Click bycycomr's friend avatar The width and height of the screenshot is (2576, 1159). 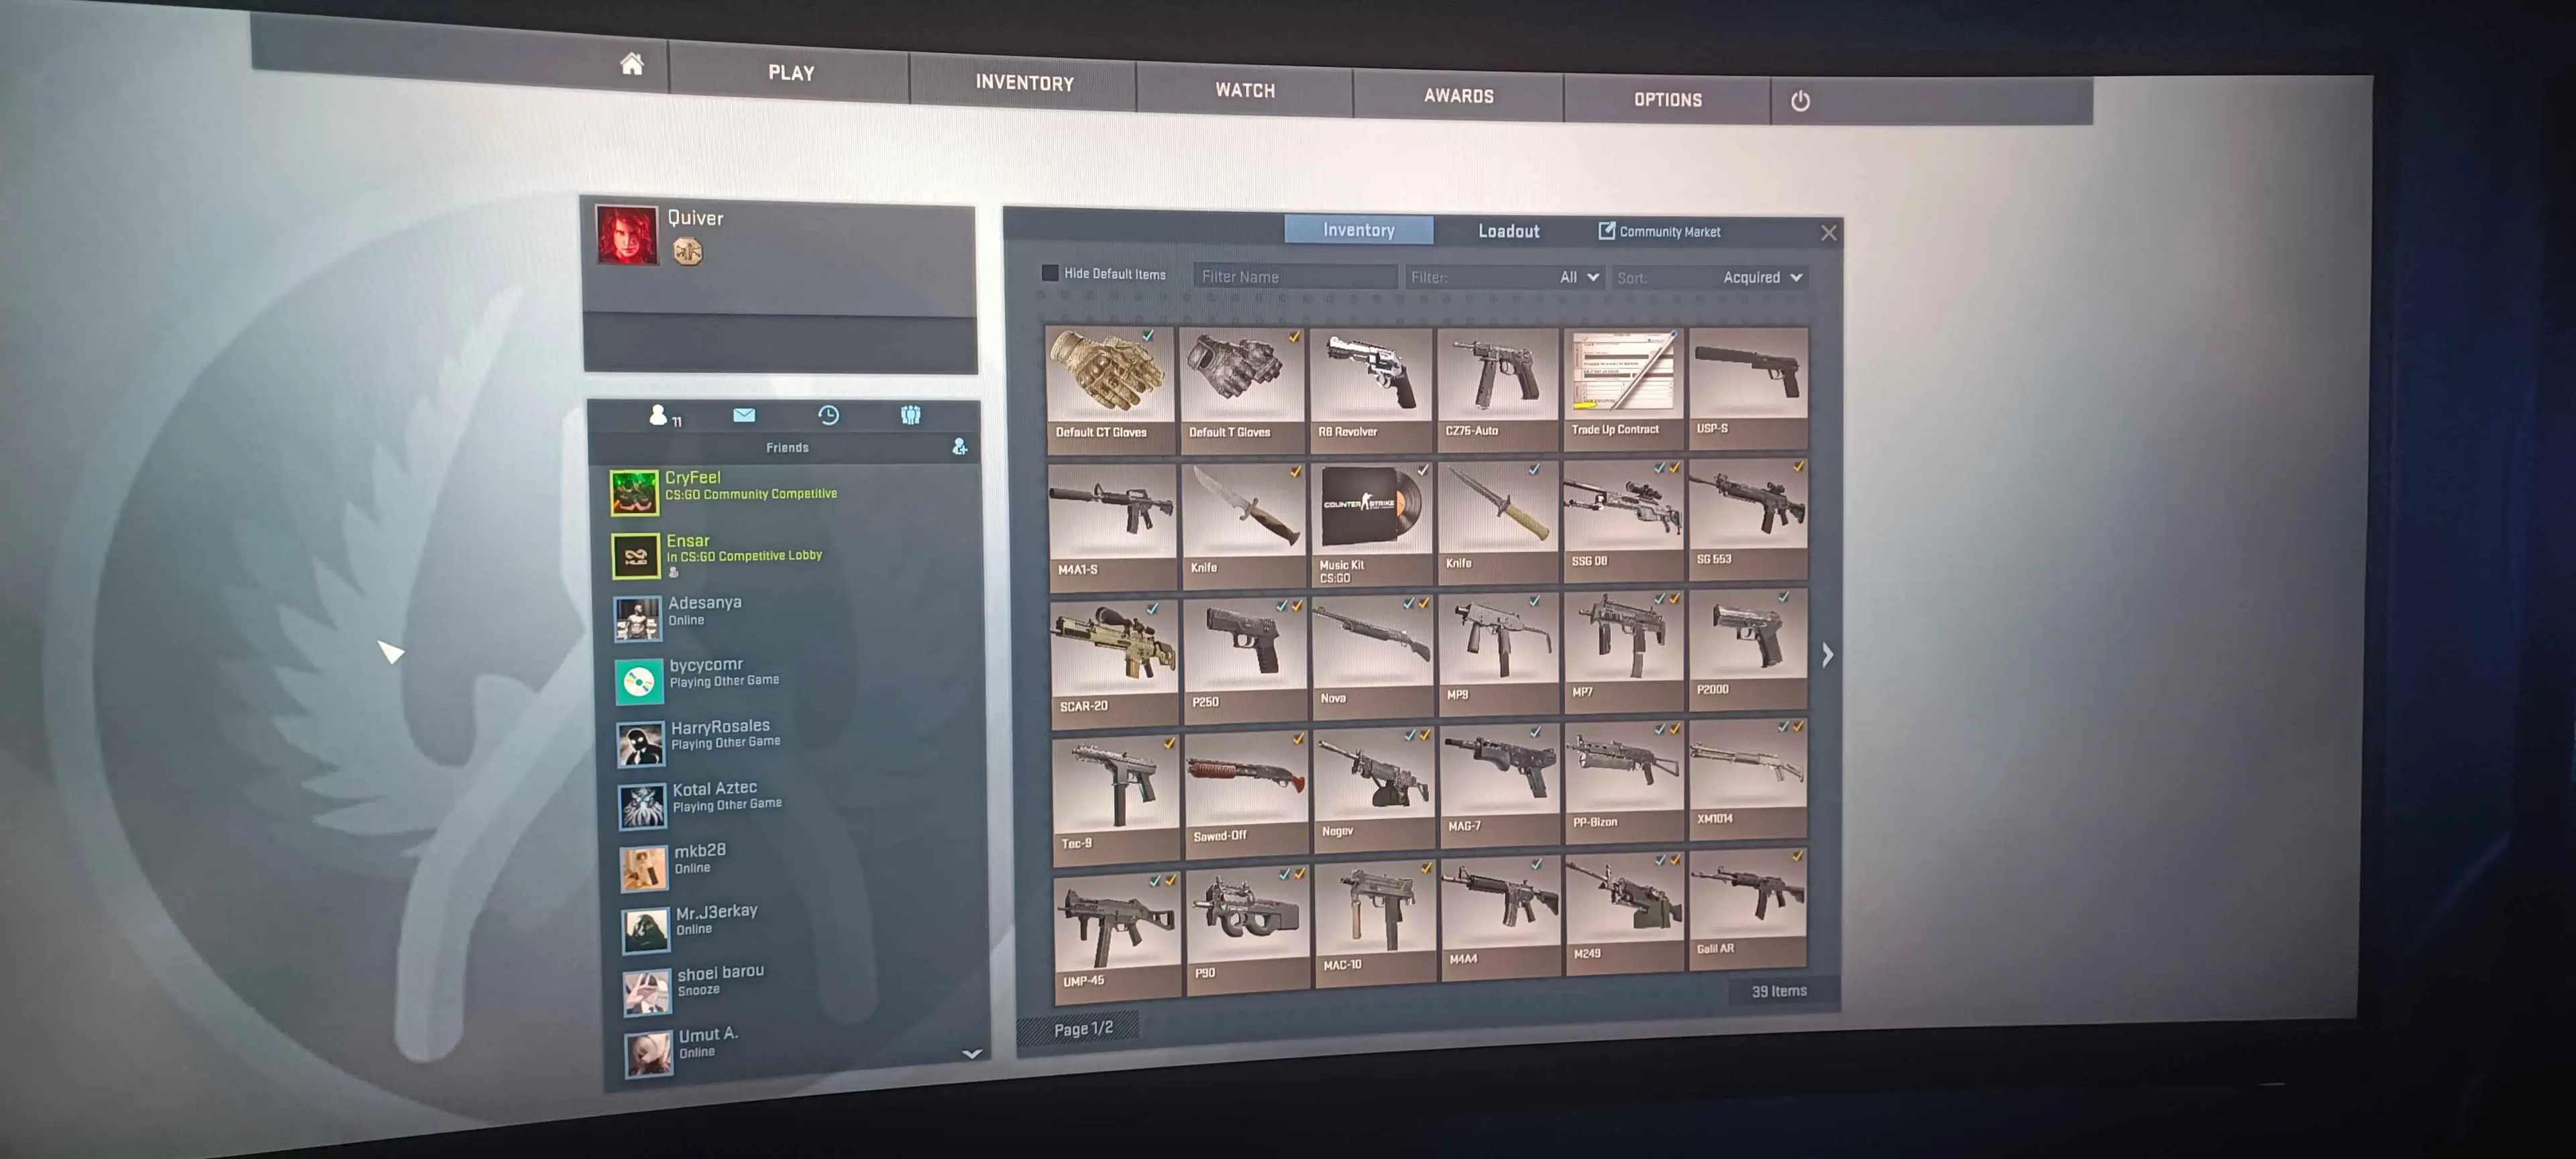pos(639,681)
